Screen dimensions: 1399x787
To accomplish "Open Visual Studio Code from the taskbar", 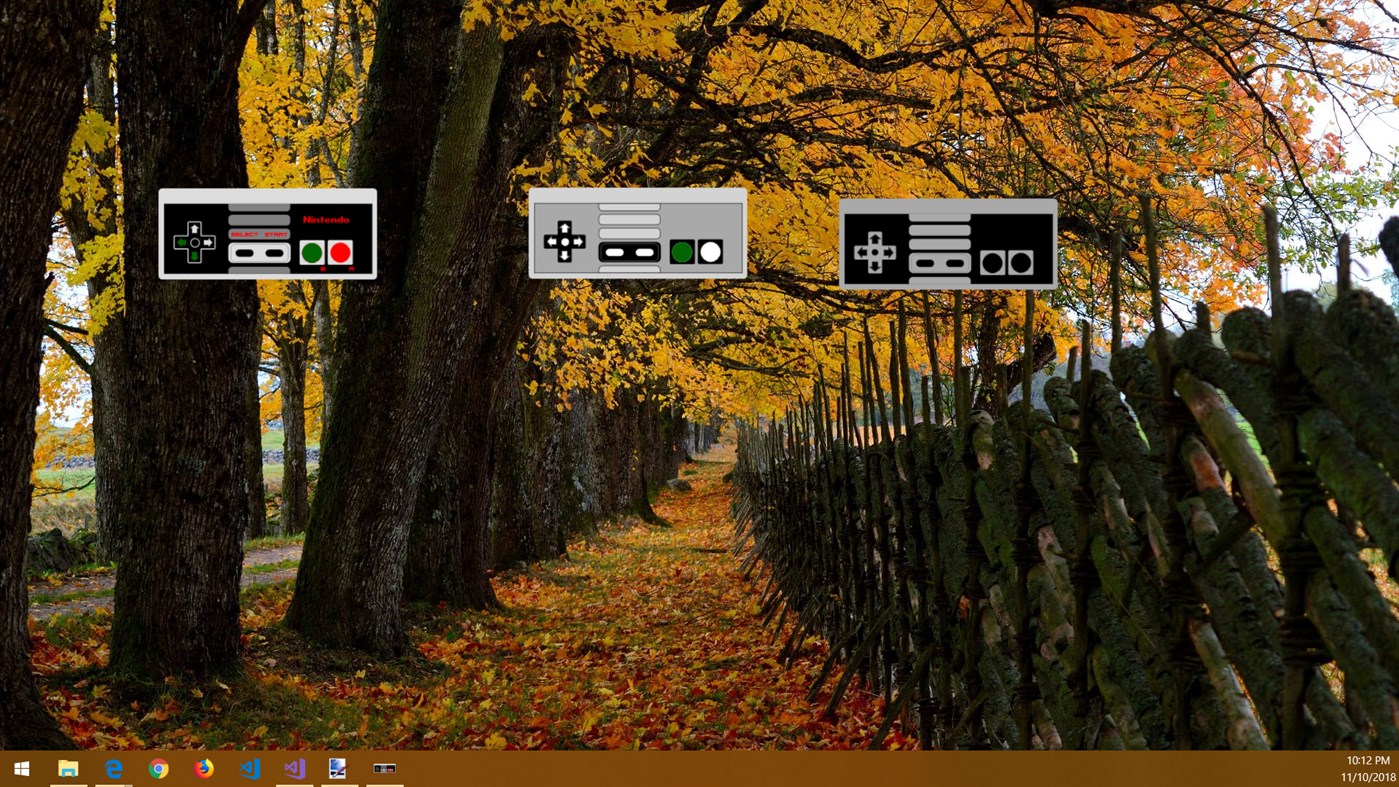I will click(248, 768).
